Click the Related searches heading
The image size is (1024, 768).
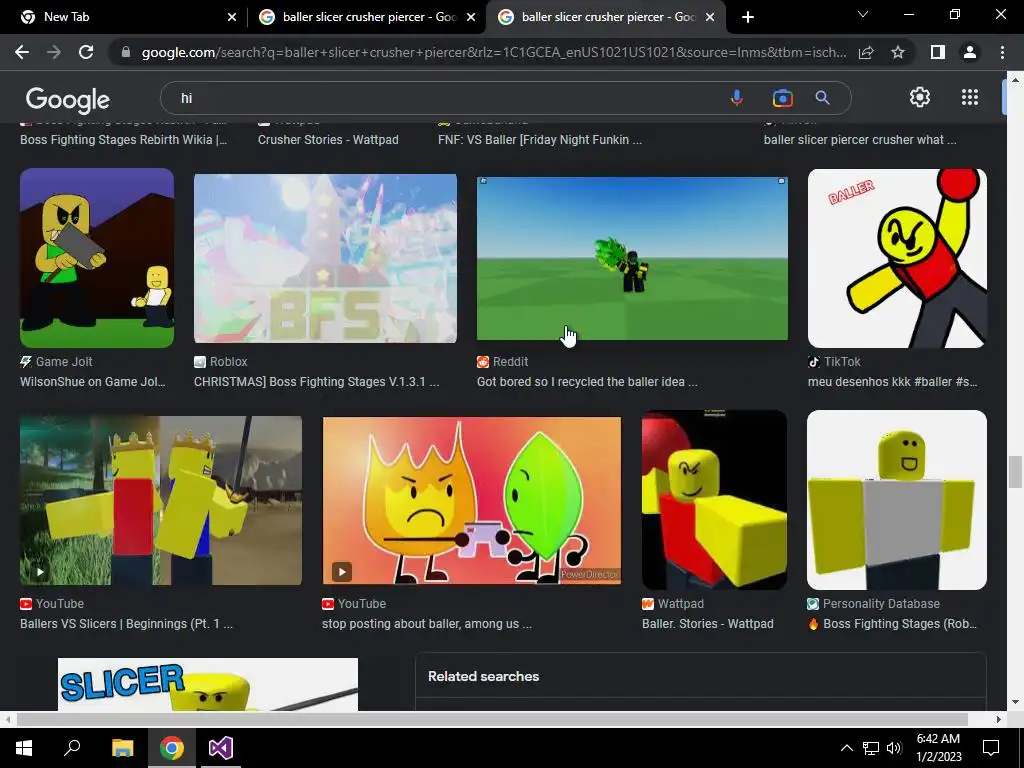(483, 677)
